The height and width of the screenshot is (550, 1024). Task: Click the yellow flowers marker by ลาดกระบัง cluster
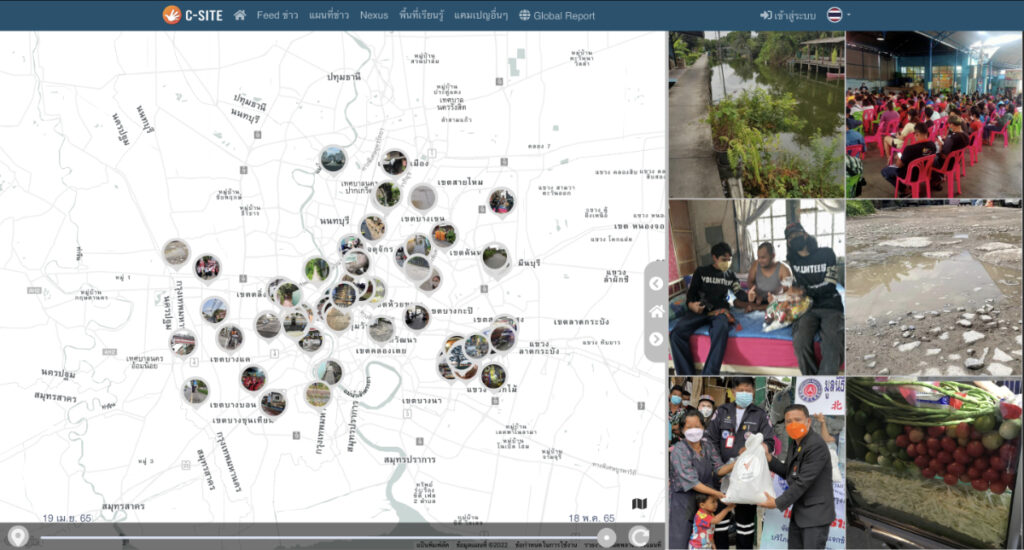[493, 377]
